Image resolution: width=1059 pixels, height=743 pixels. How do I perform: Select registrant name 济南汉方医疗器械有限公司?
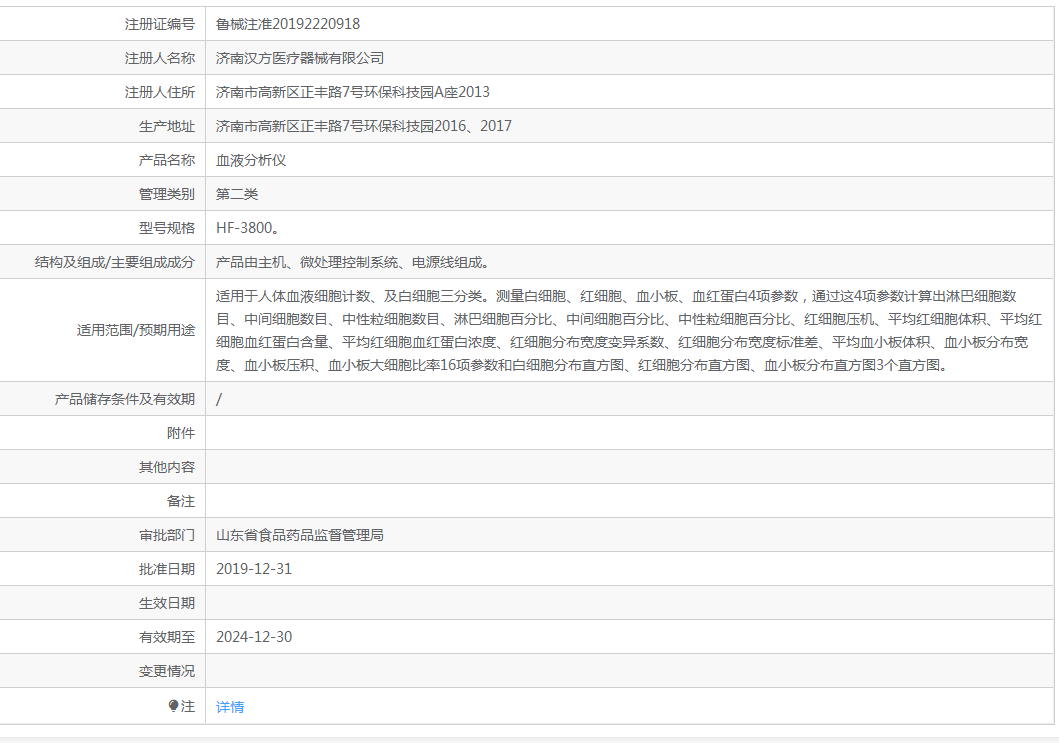pos(300,58)
